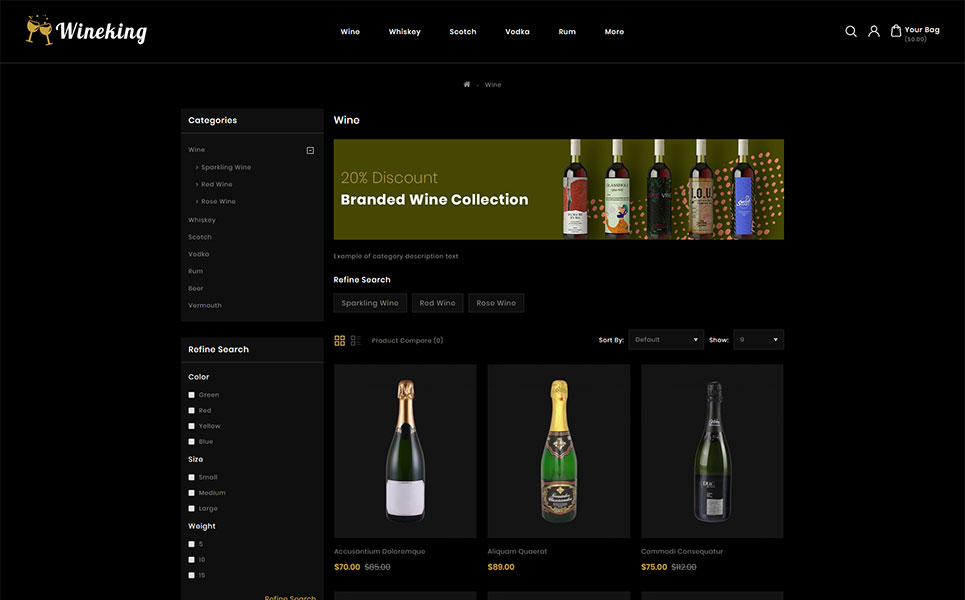Screen dimensions: 965x600
Task: Check the Red color filter
Action: tap(191, 410)
